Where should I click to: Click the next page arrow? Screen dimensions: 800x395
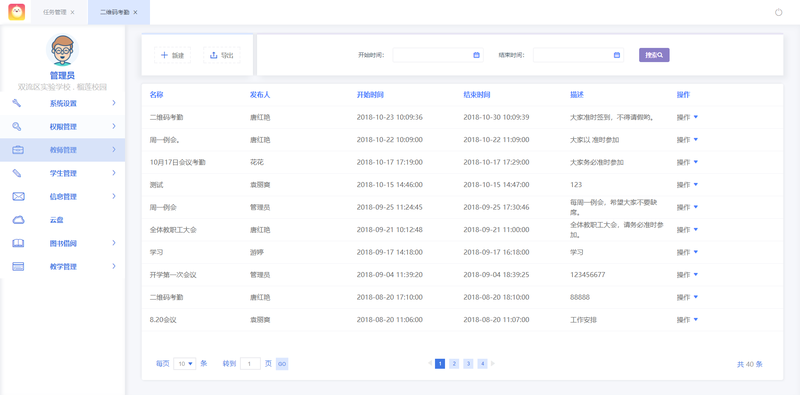(x=493, y=364)
